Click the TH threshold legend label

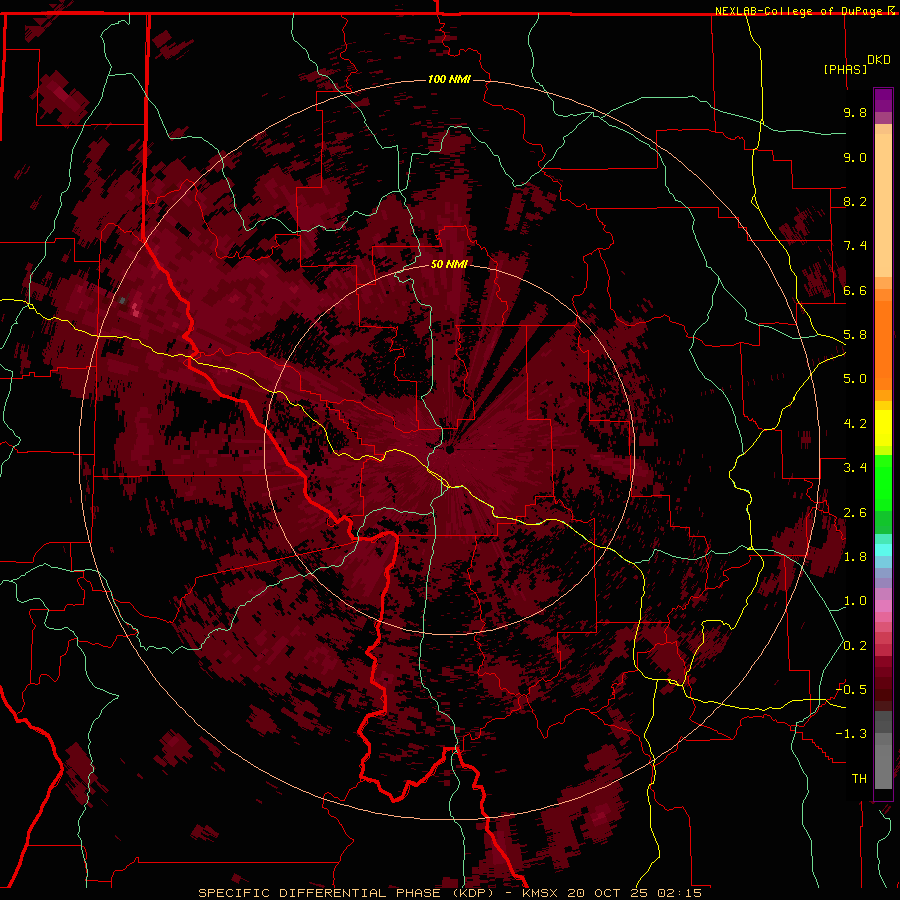(859, 779)
